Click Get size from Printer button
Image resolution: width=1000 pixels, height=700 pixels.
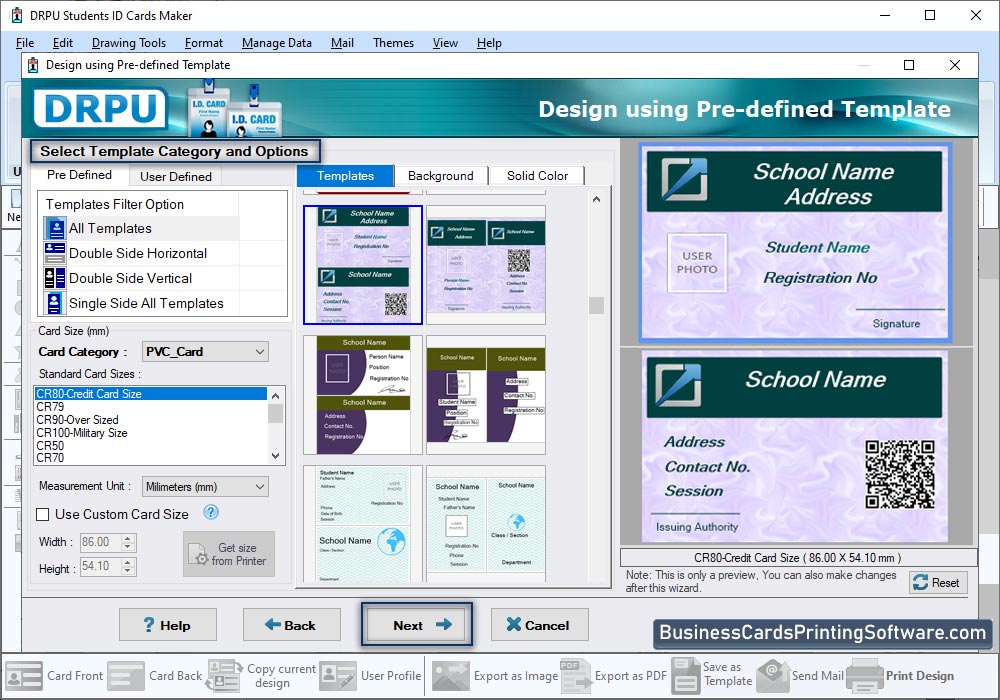[229, 554]
